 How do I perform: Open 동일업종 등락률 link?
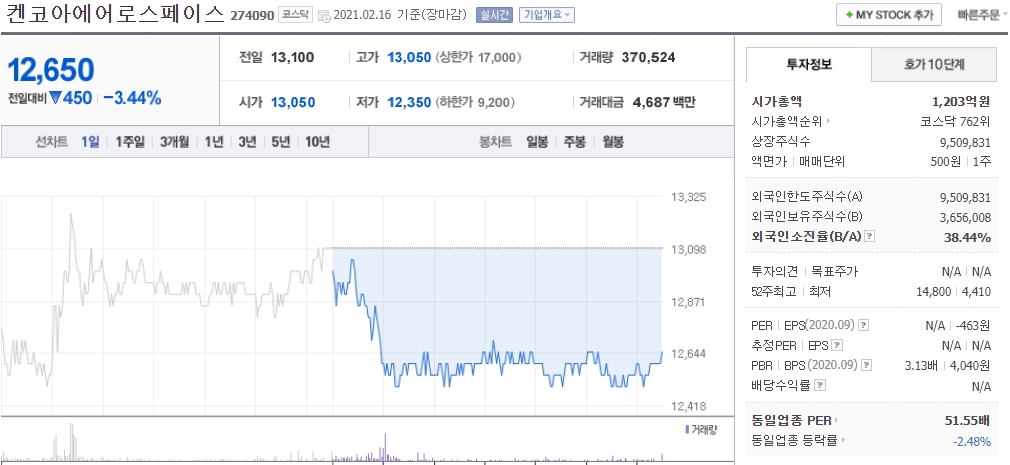[797, 441]
